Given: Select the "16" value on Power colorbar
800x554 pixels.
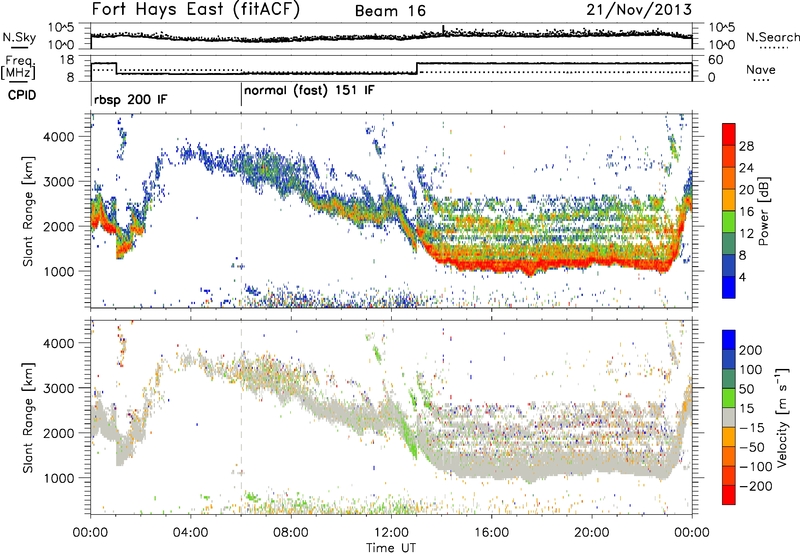Looking at the screenshot, I should click(746, 212).
